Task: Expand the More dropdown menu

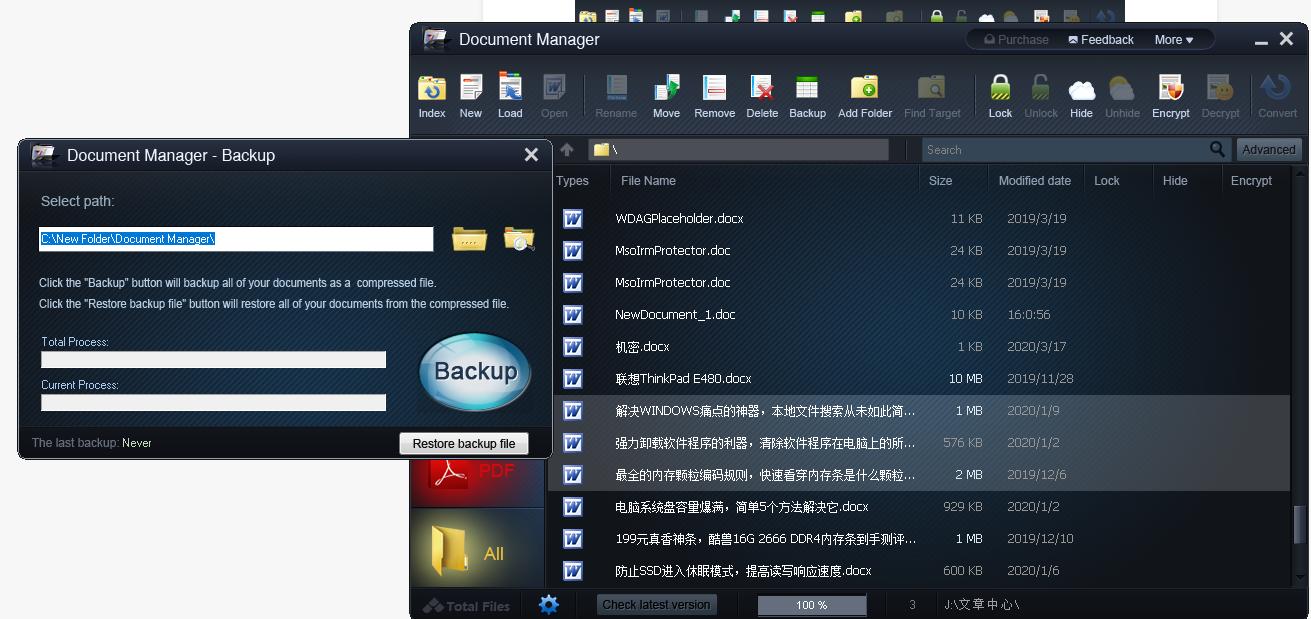Action: pyautogui.click(x=1174, y=39)
